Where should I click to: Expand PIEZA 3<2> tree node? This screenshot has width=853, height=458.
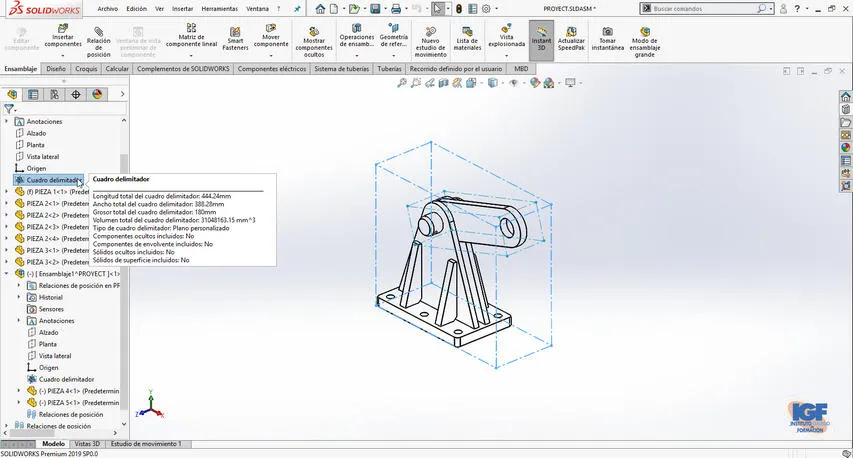tap(7, 262)
